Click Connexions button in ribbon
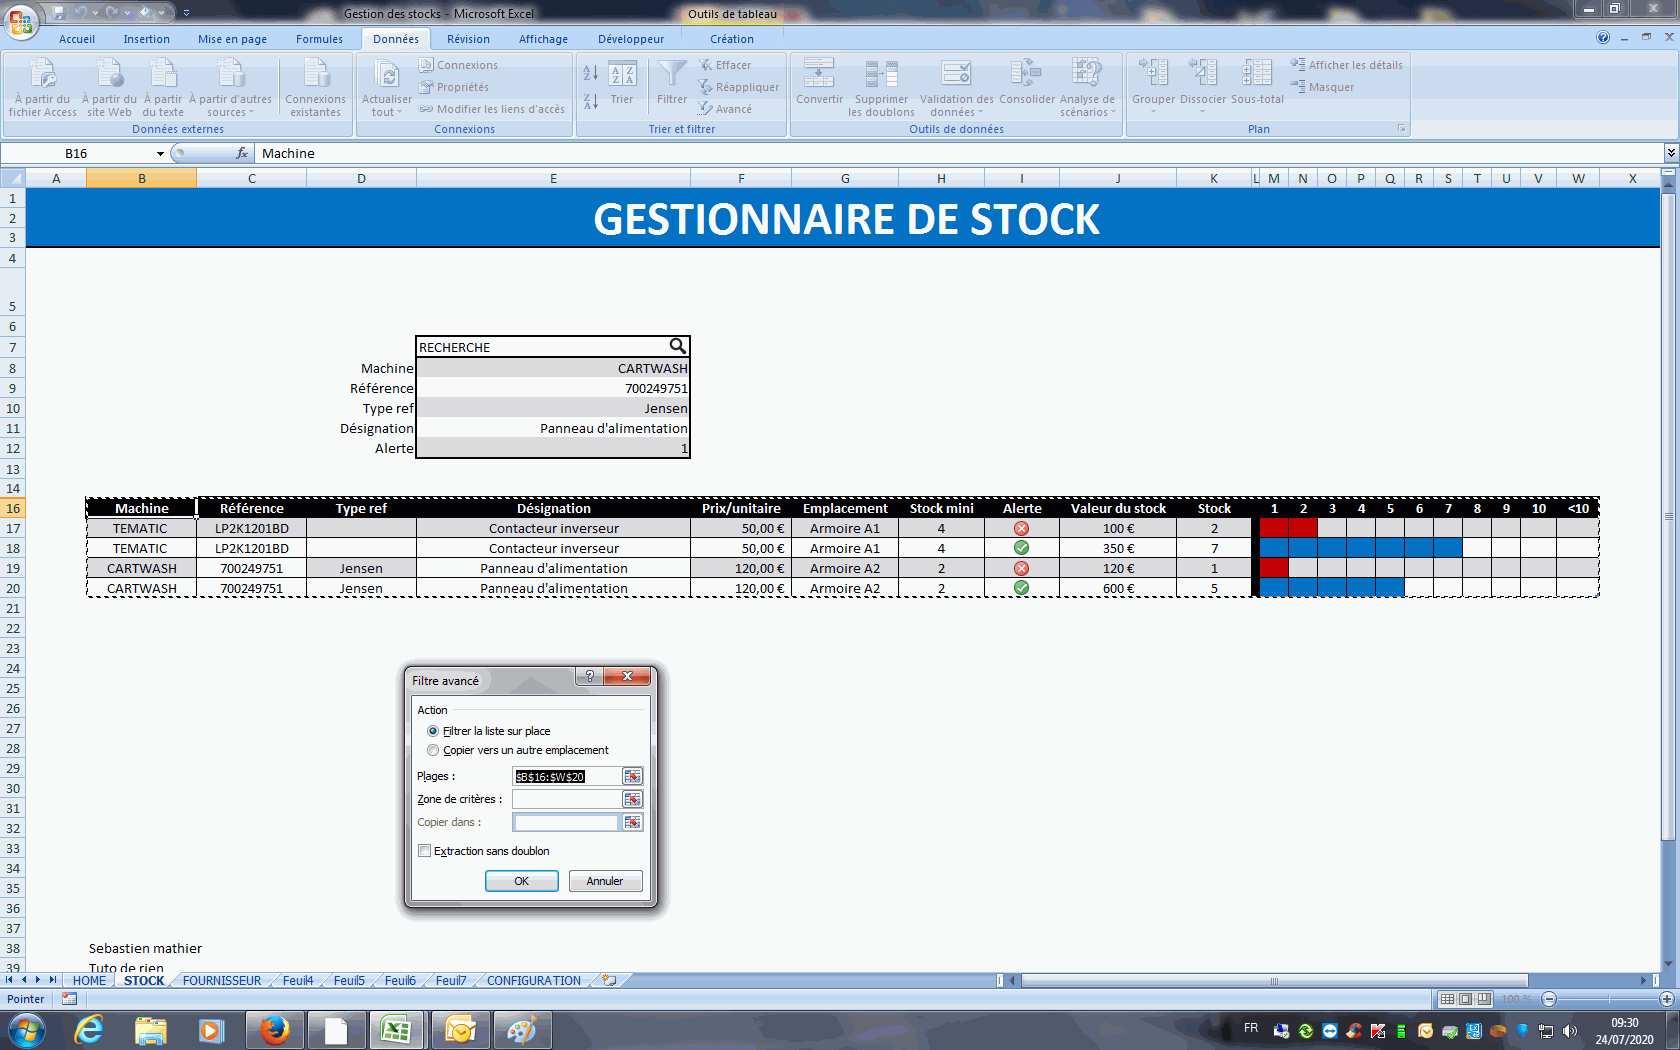 click(x=458, y=65)
